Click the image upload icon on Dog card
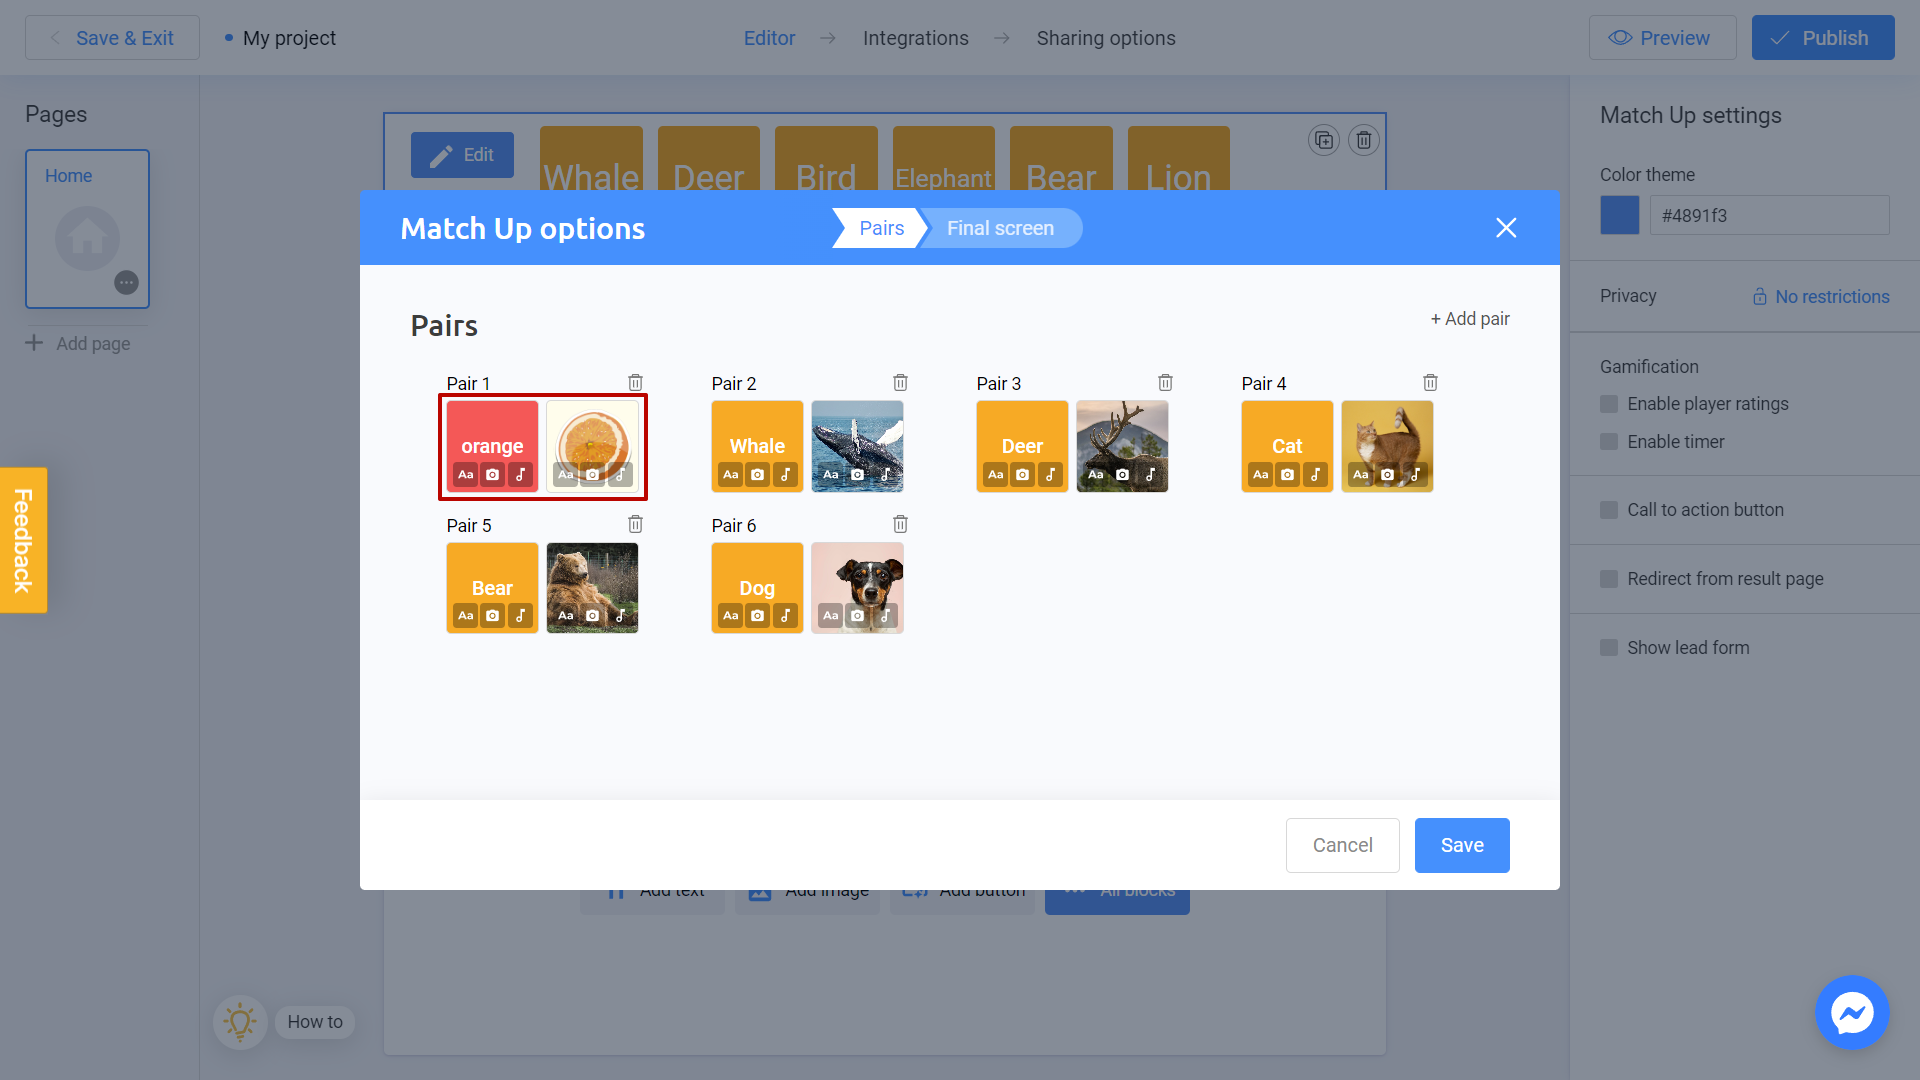1920x1080 pixels. click(x=757, y=616)
